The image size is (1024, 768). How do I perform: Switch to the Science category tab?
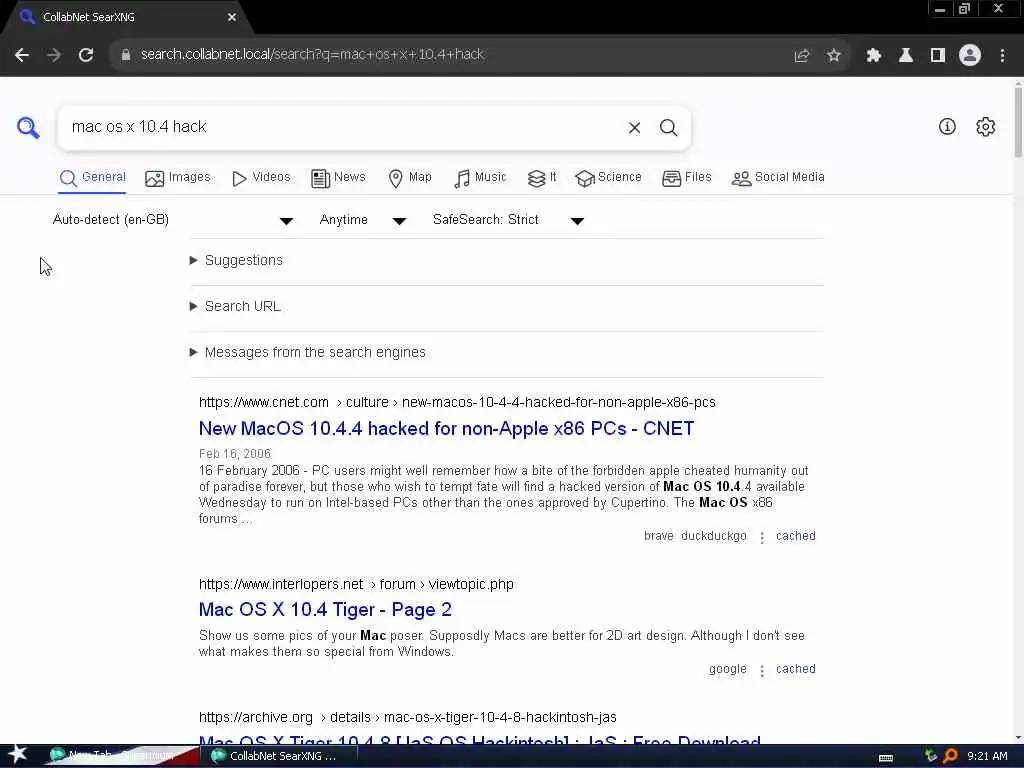608,178
